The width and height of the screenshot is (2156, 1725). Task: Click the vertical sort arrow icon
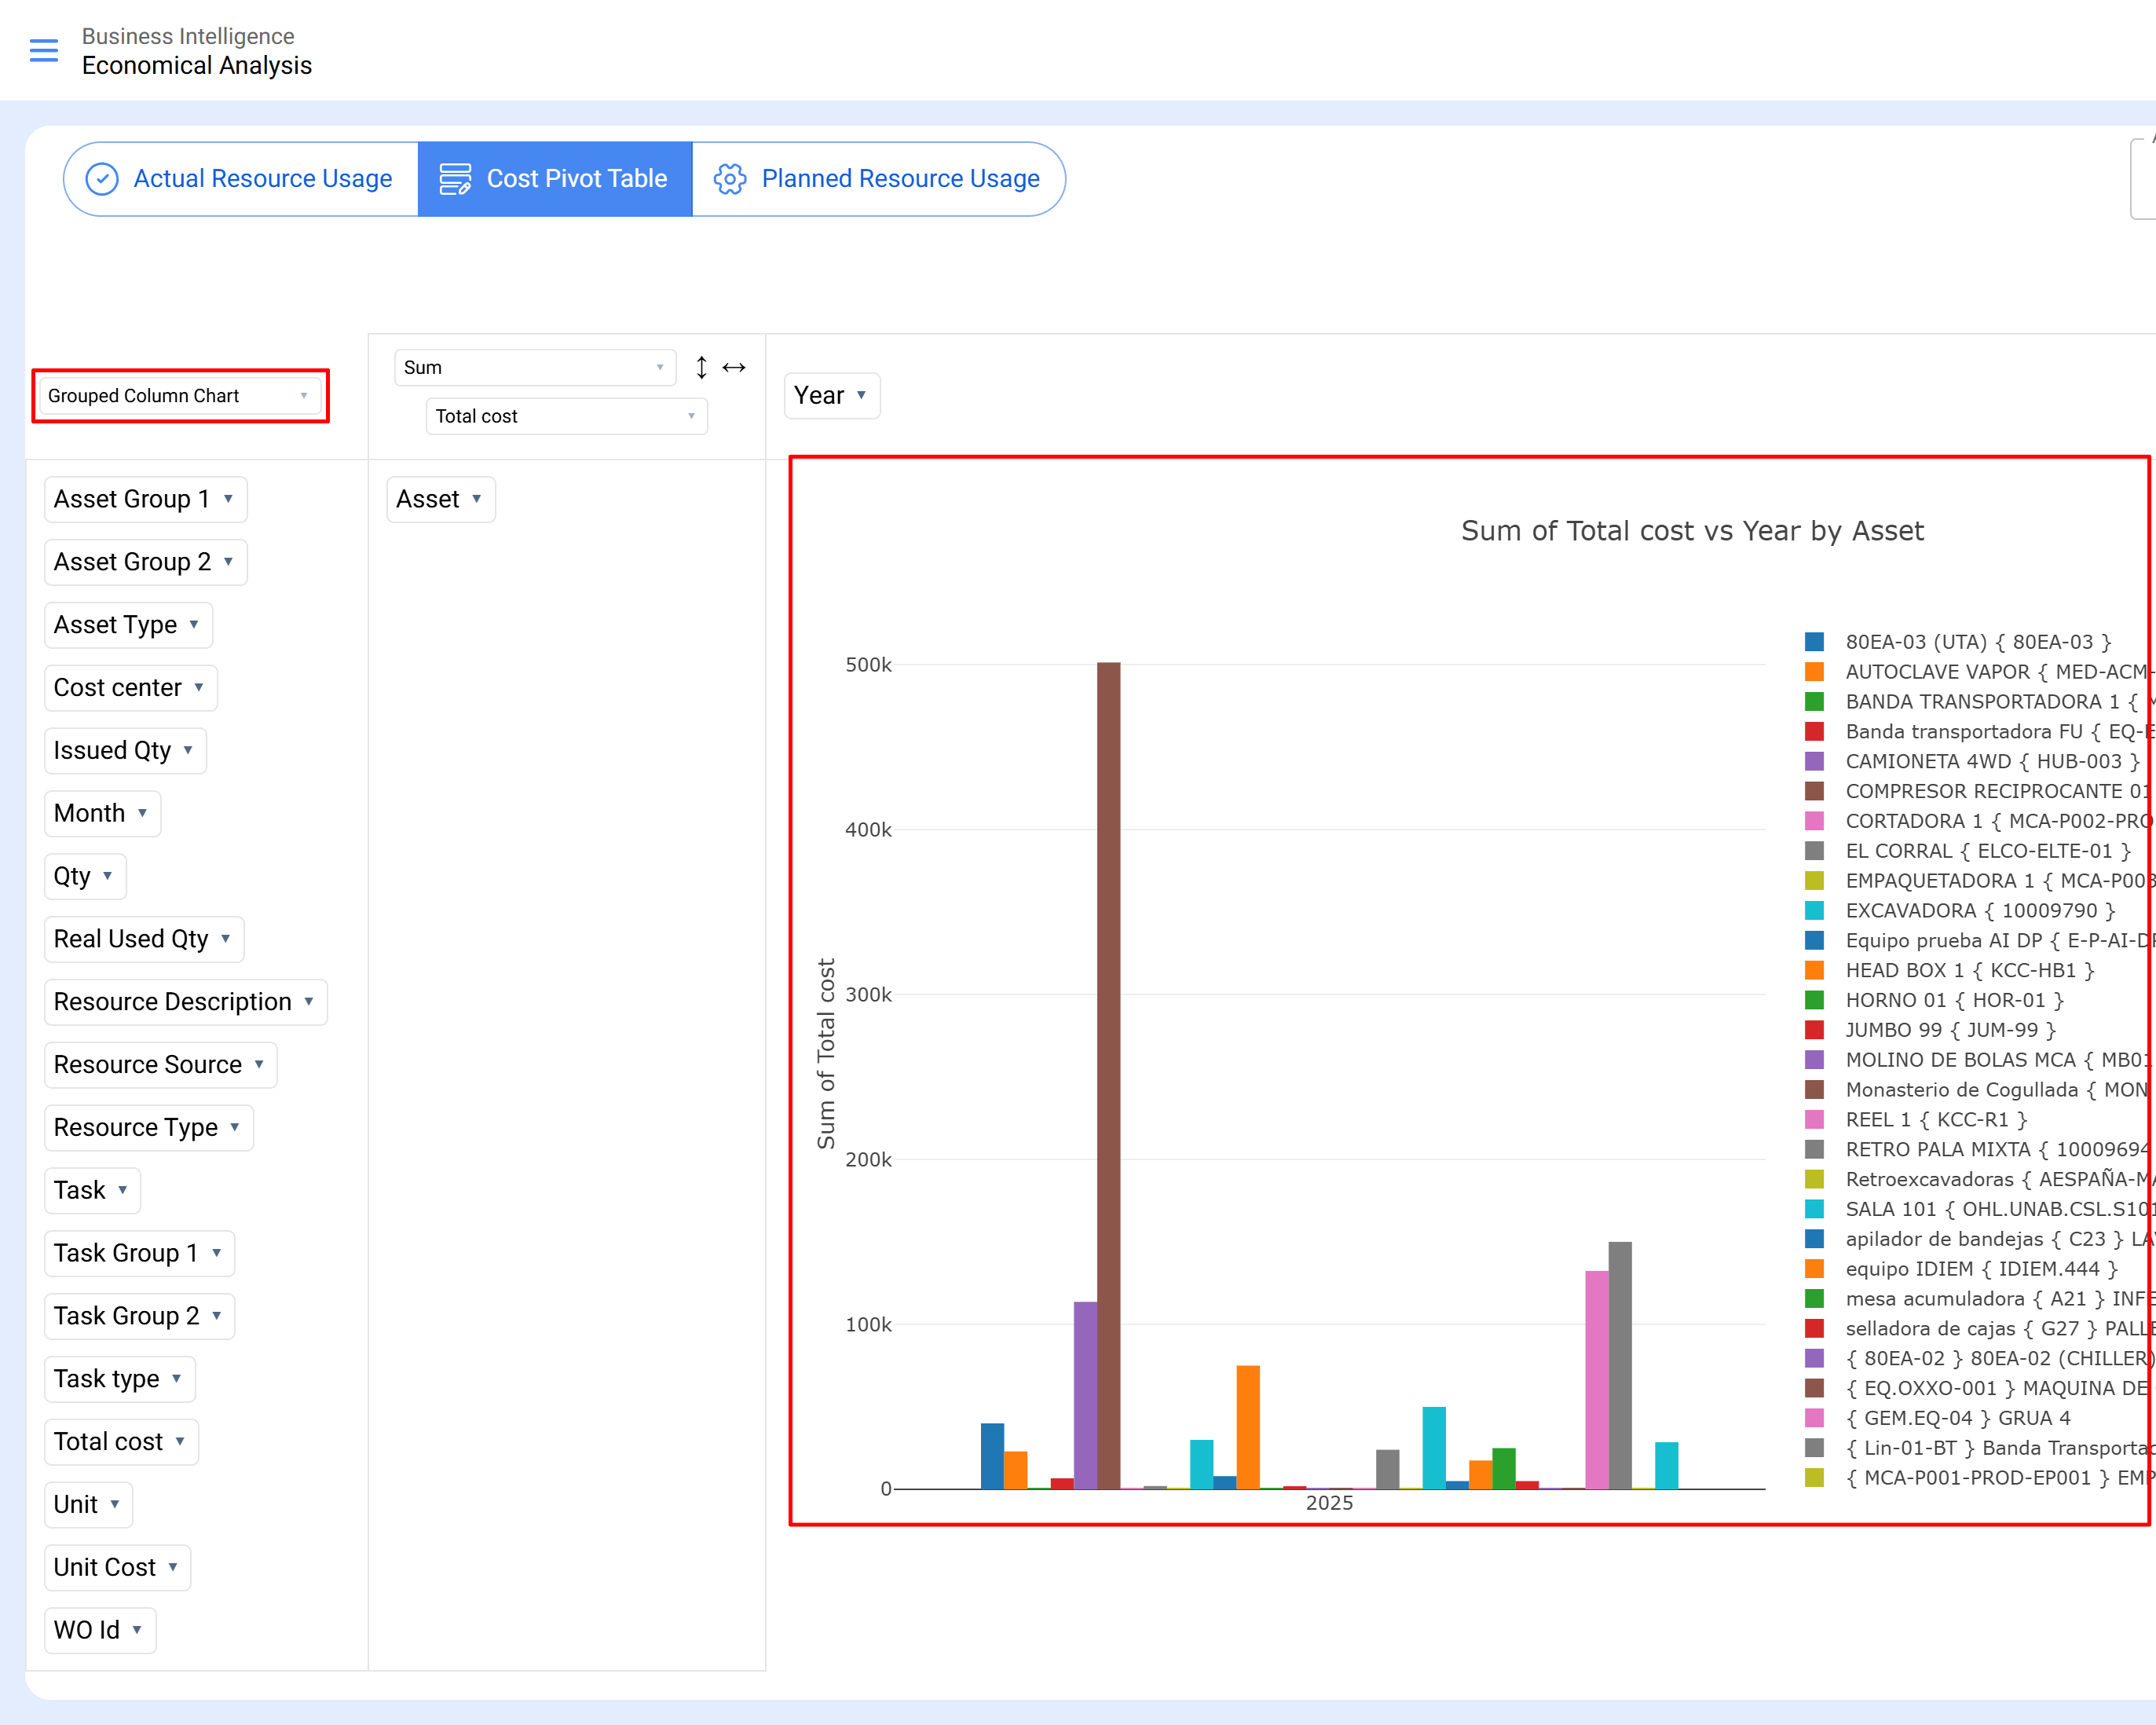pos(701,367)
